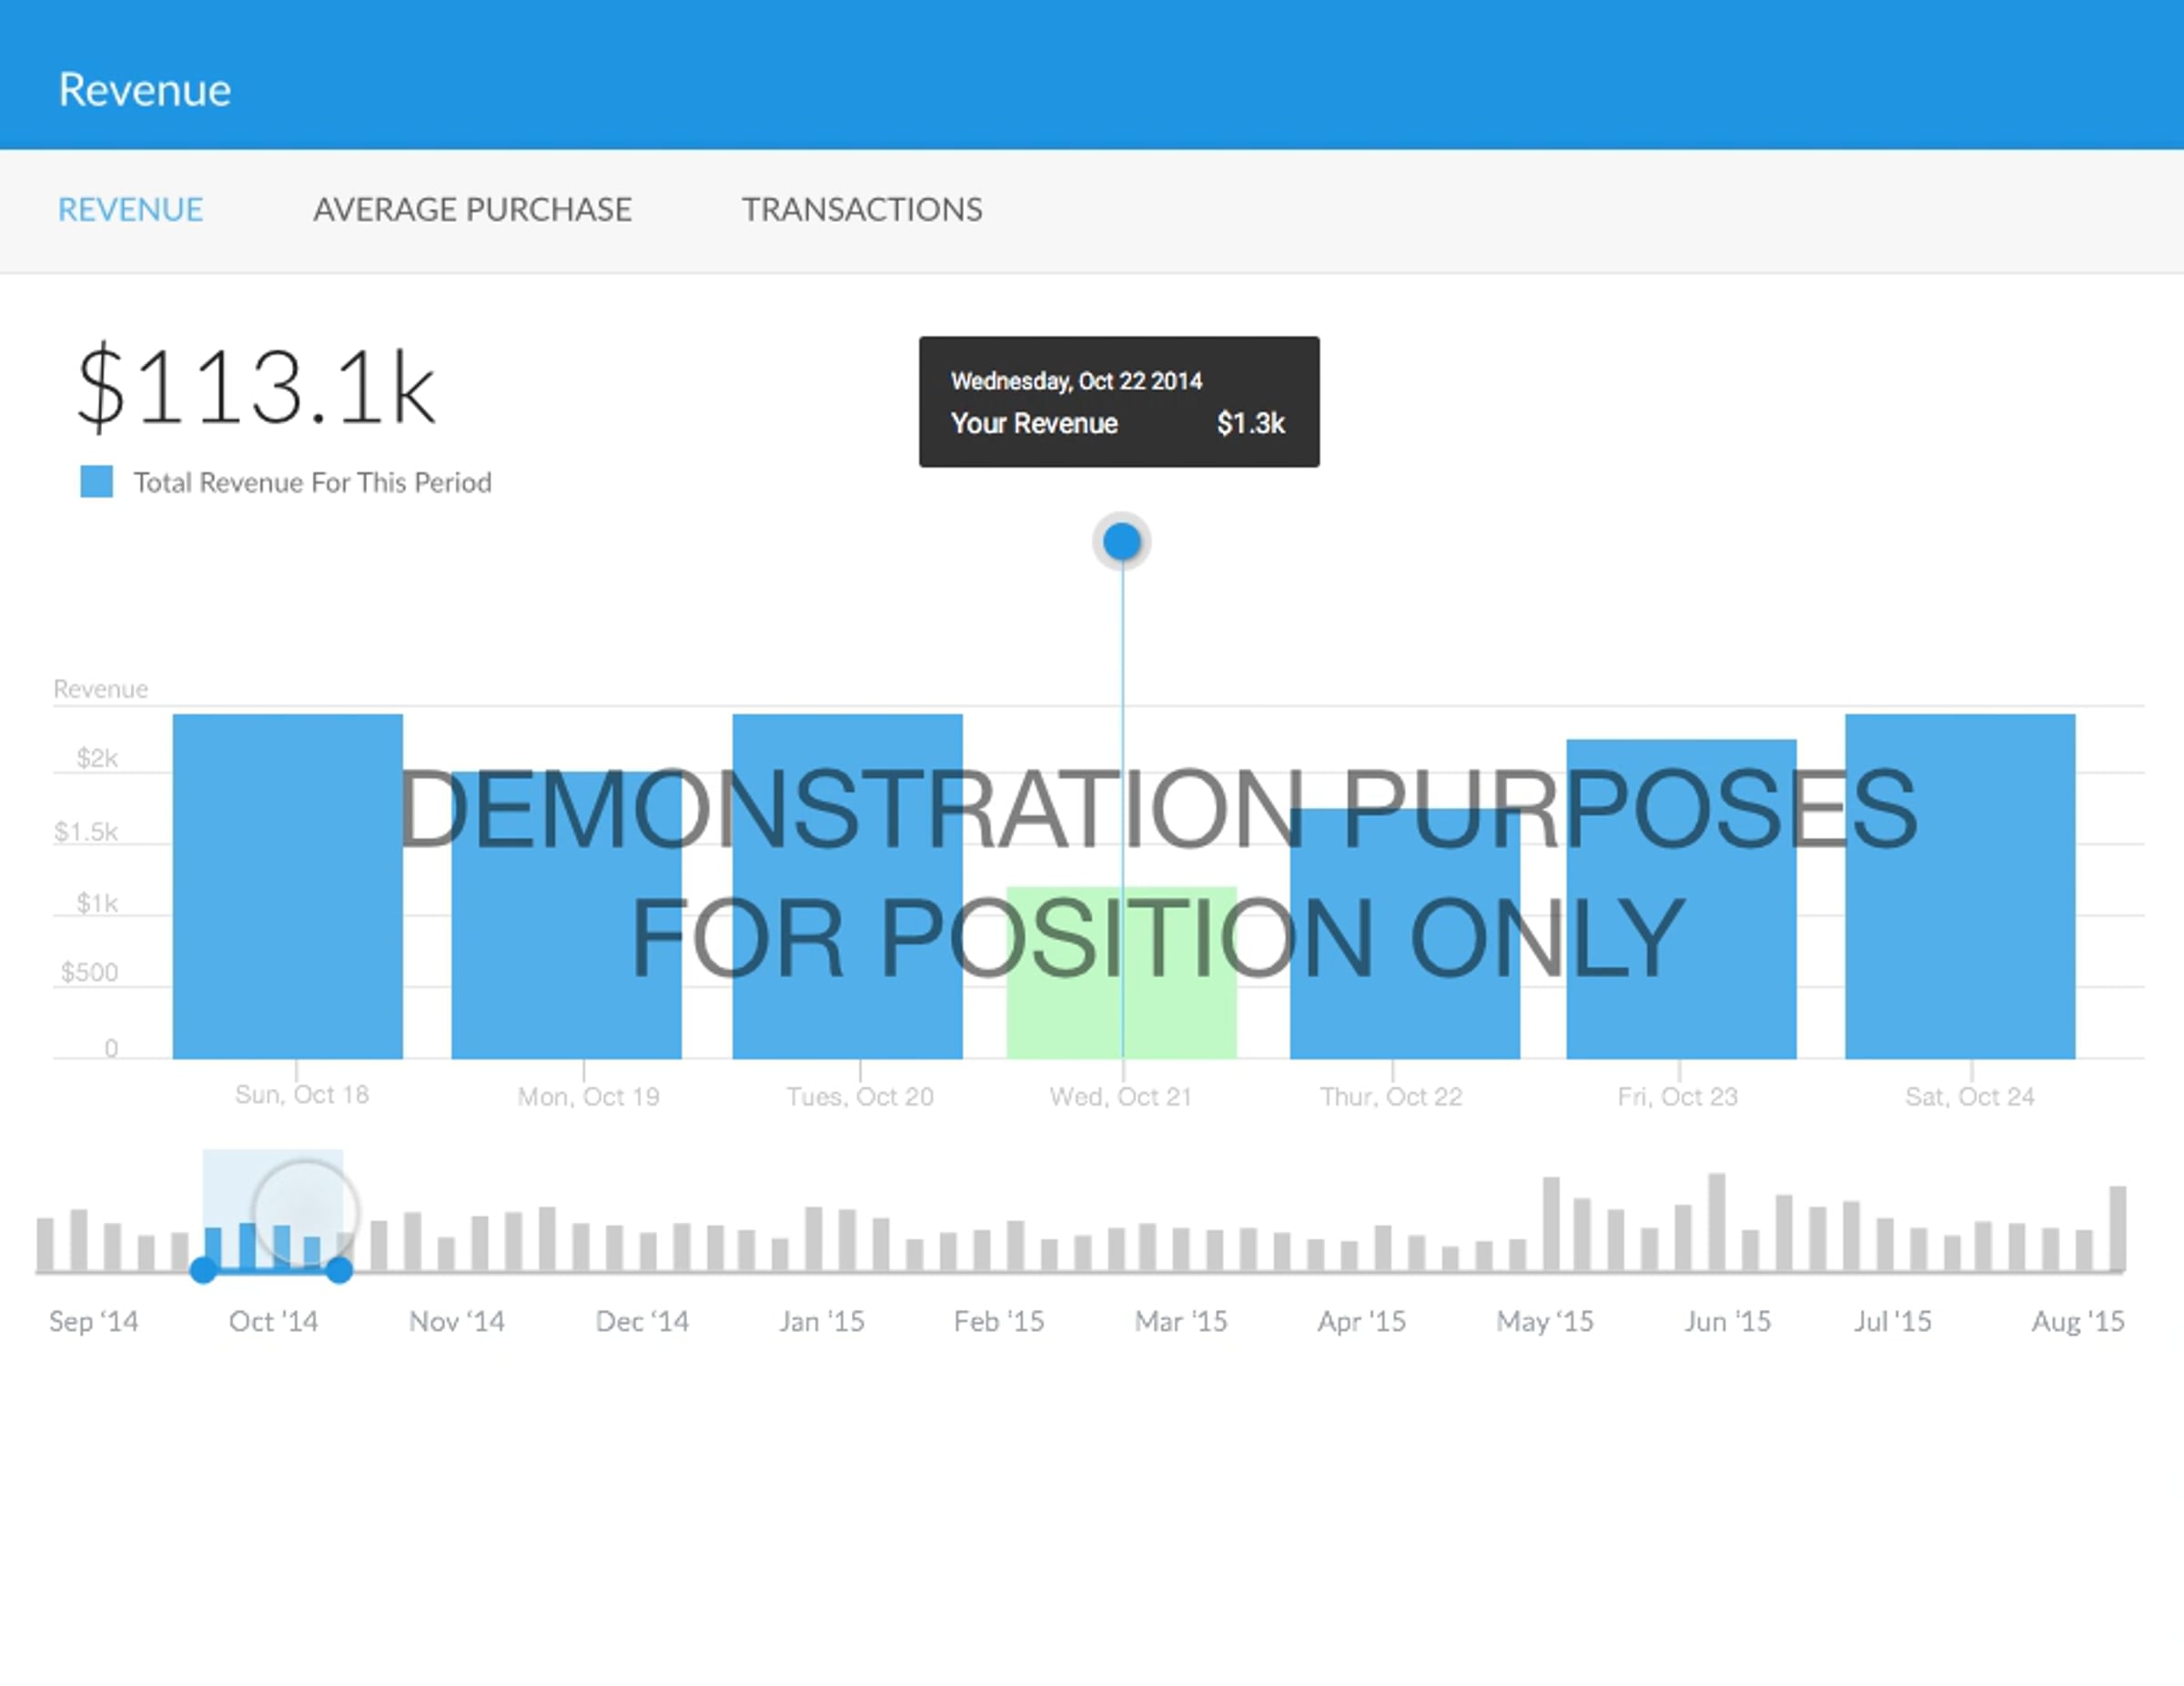
Task: Click the Revenue header title
Action: (145, 90)
